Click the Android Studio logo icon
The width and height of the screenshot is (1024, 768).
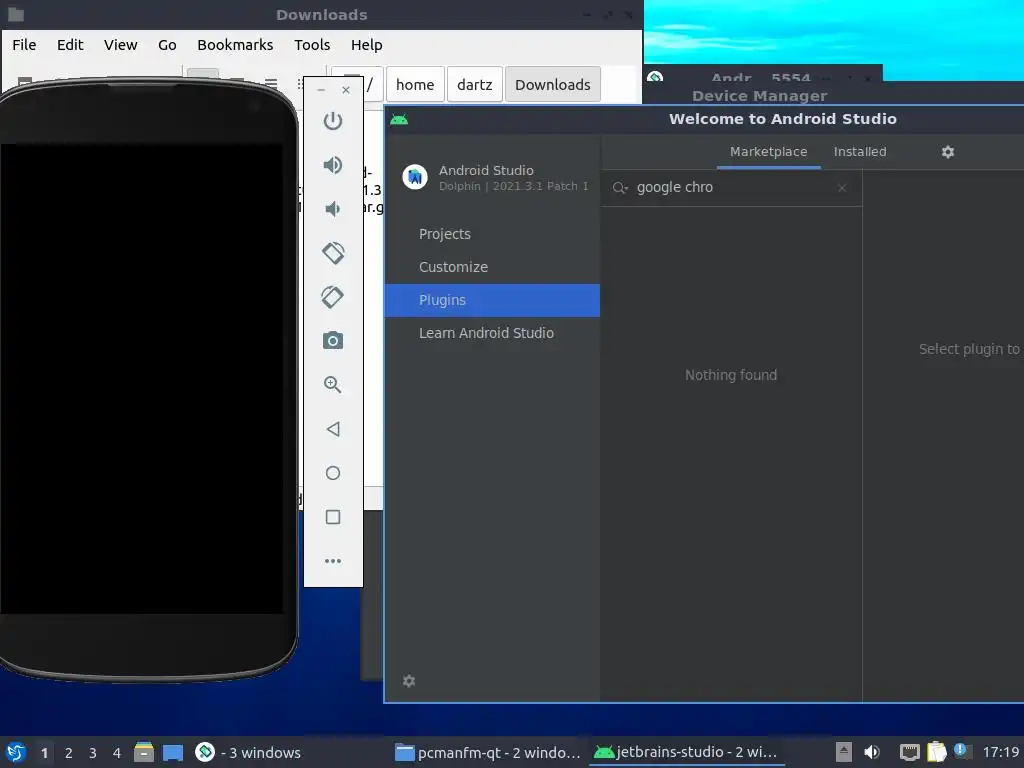click(415, 177)
